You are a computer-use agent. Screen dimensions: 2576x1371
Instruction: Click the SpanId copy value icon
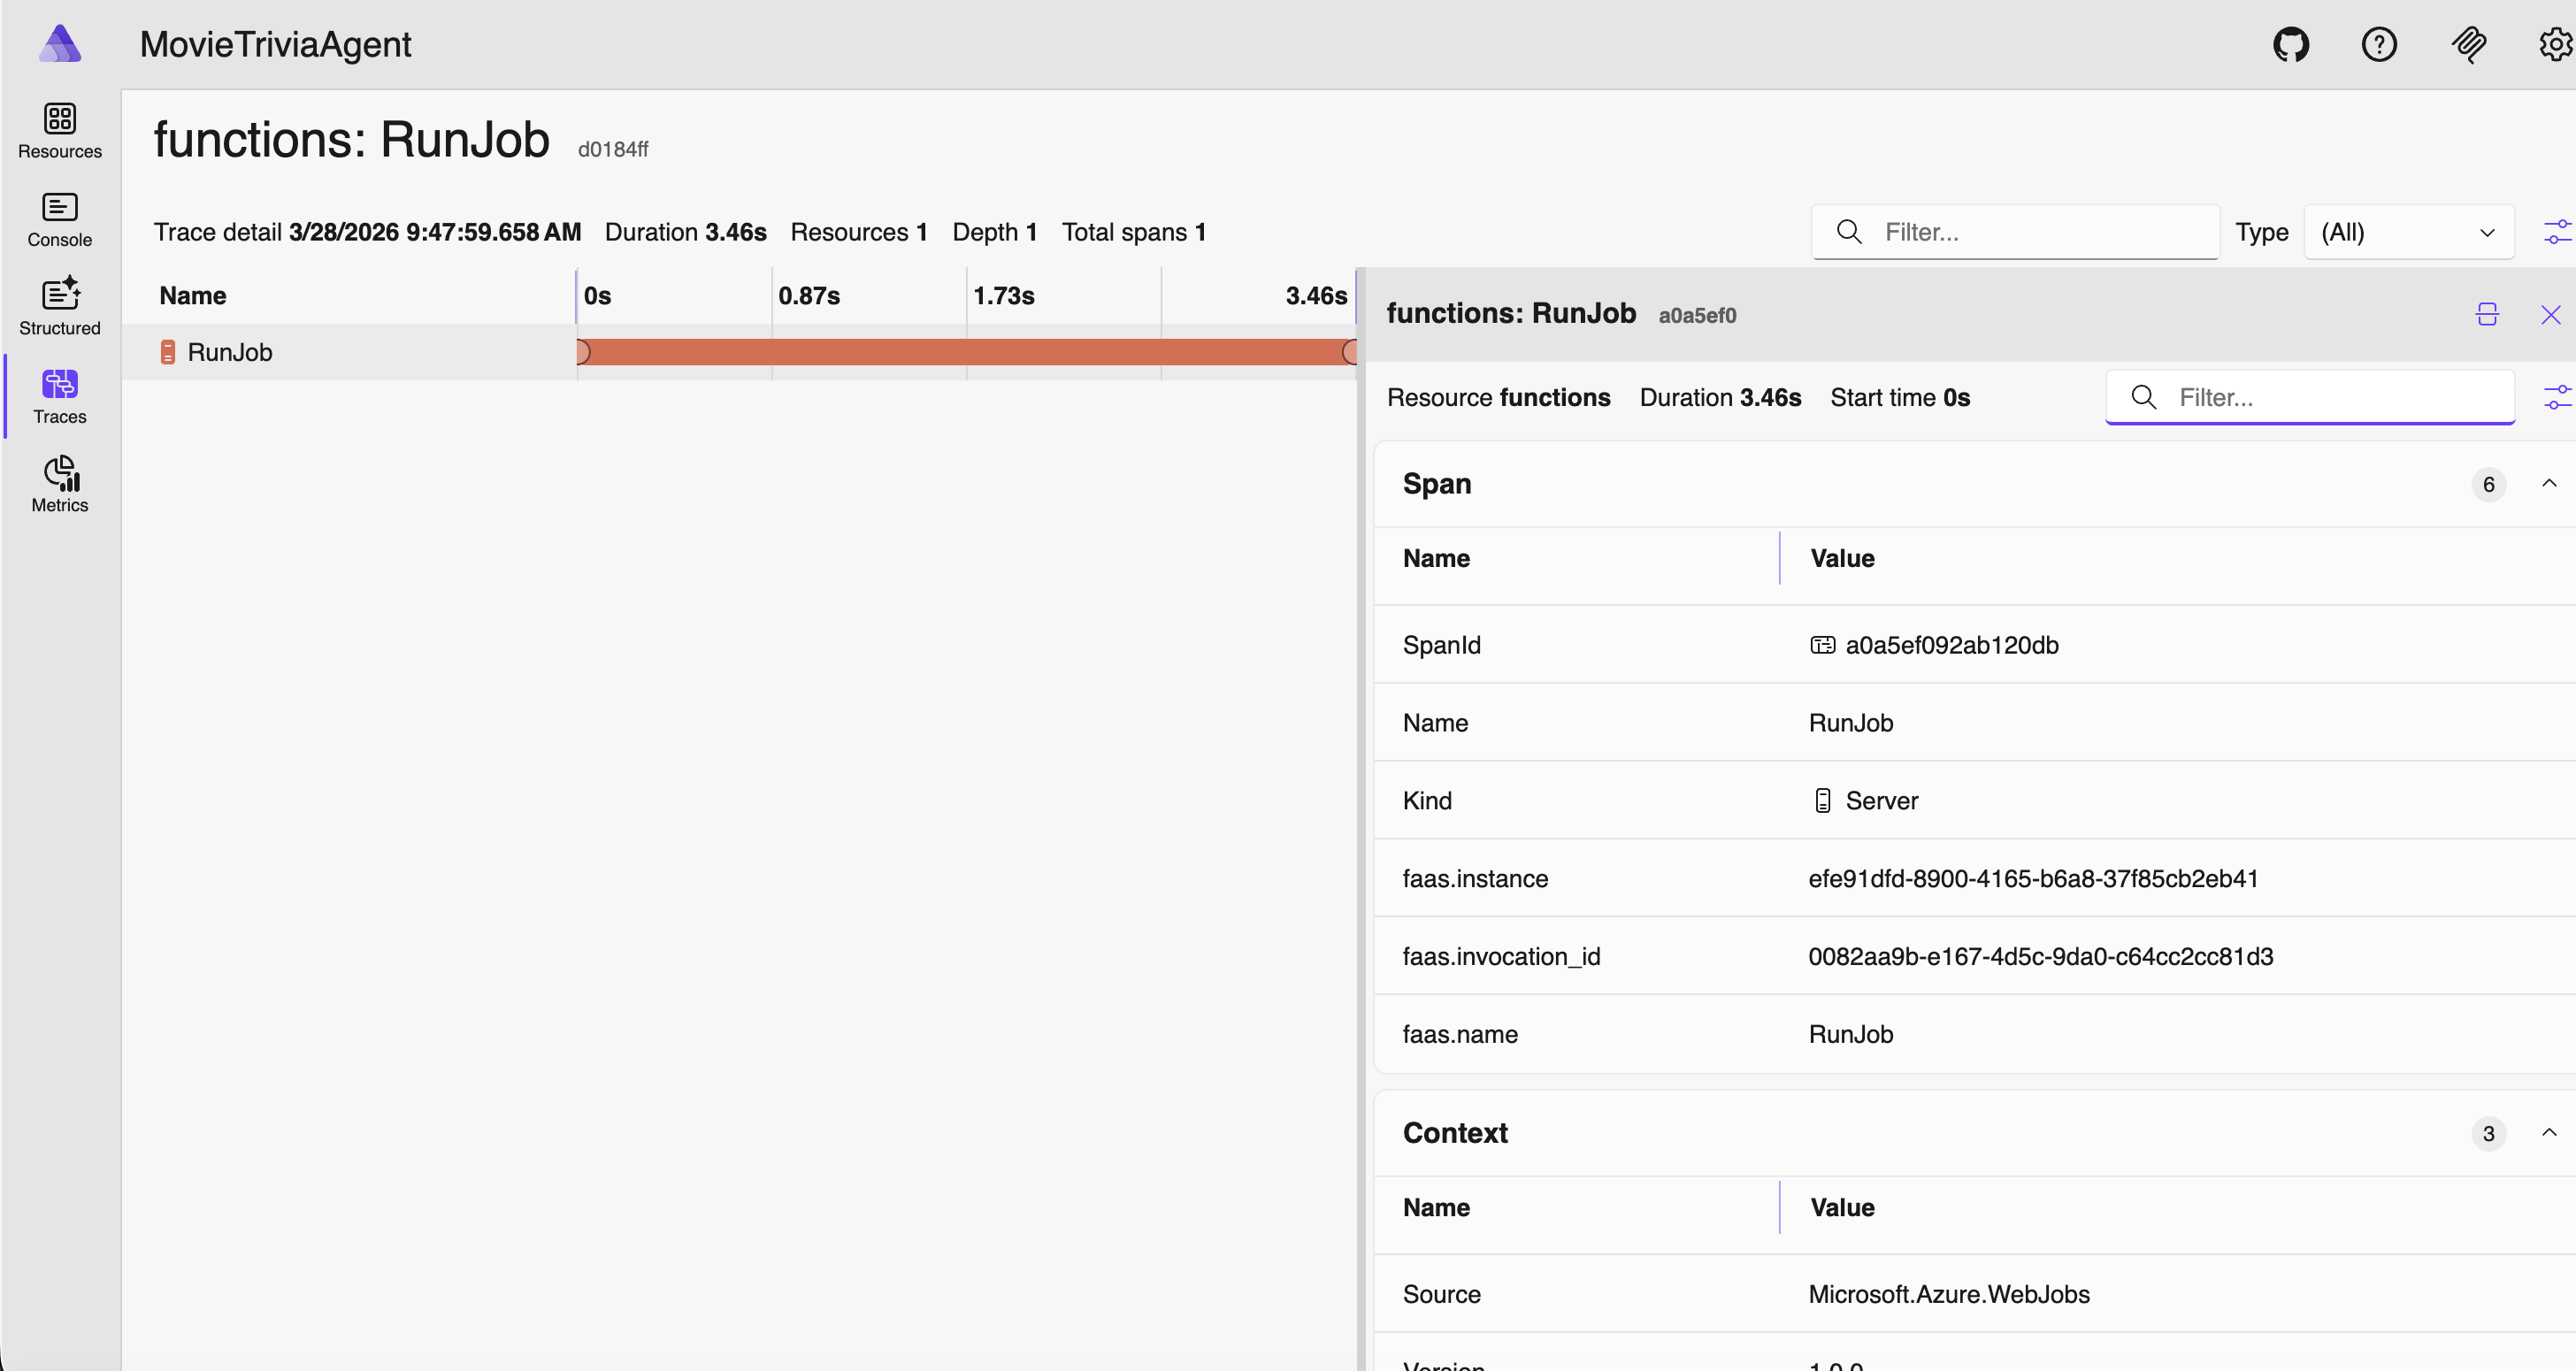coord(1822,645)
